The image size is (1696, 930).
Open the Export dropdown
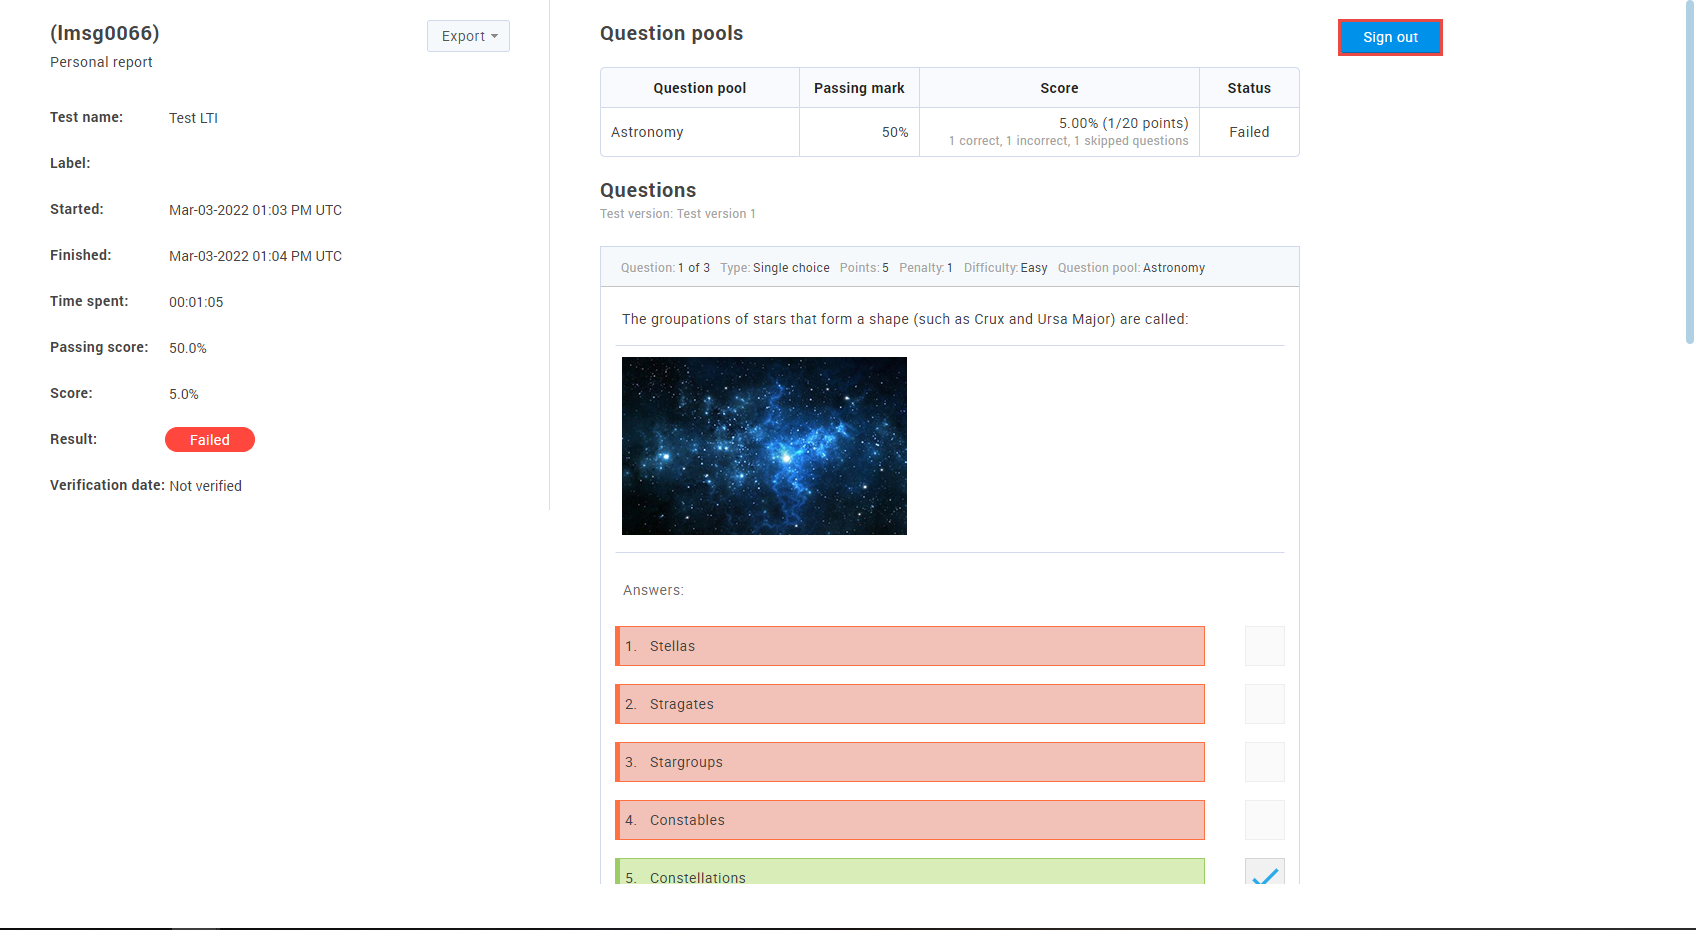(x=468, y=36)
